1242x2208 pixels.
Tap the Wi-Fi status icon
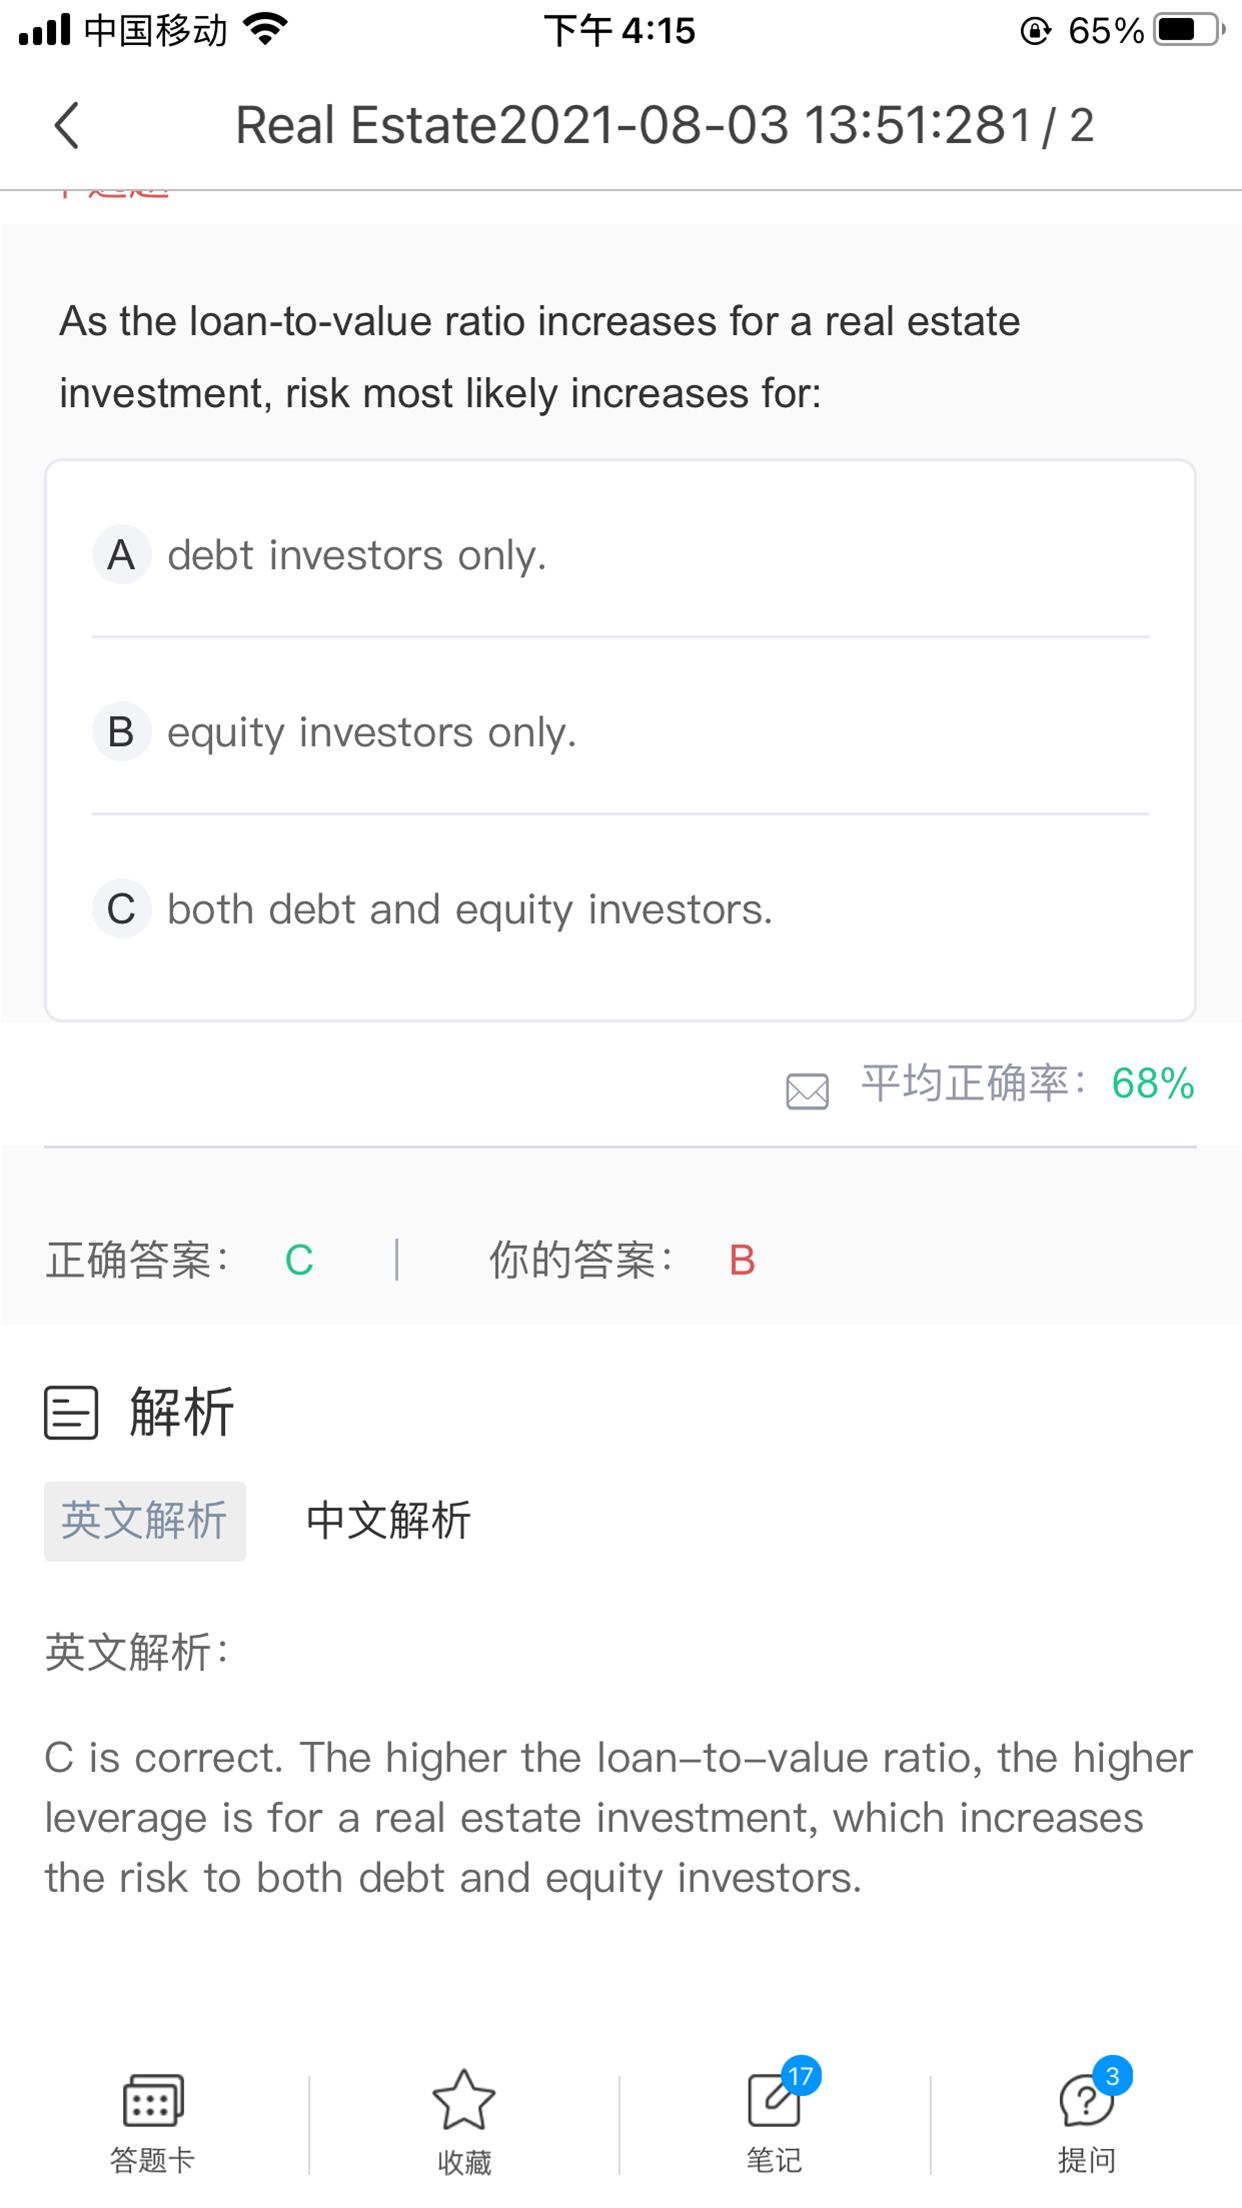265,31
